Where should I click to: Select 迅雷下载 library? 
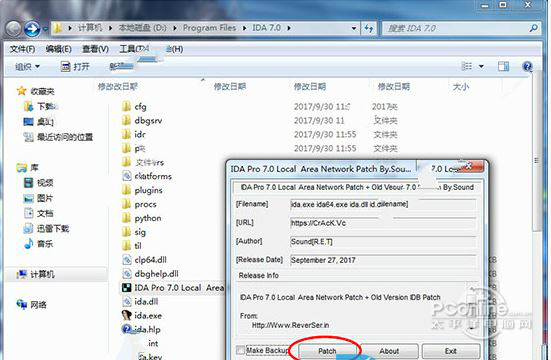click(46, 229)
